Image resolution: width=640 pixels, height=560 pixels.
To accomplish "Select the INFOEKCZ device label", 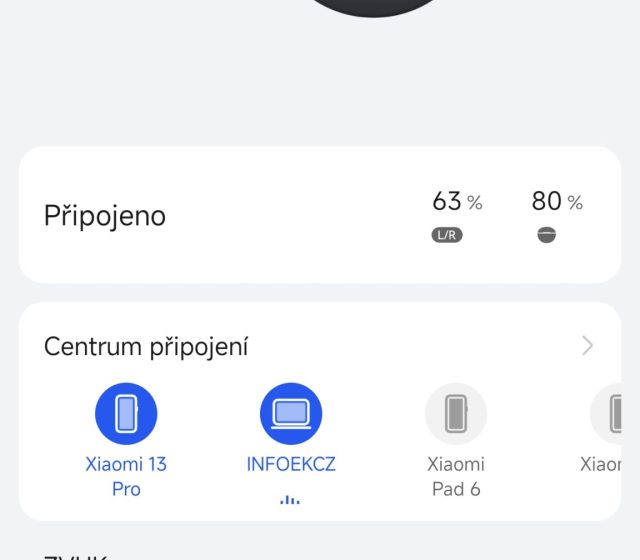I will pos(291,465).
